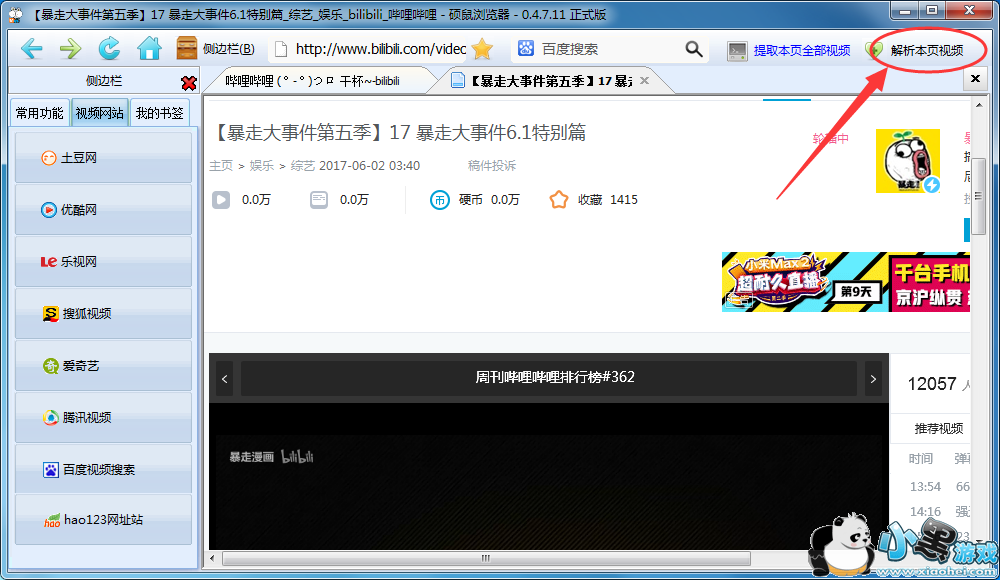Image resolution: width=1000 pixels, height=580 pixels.
Task: Click the bilibili URL address bar
Action: (380, 49)
